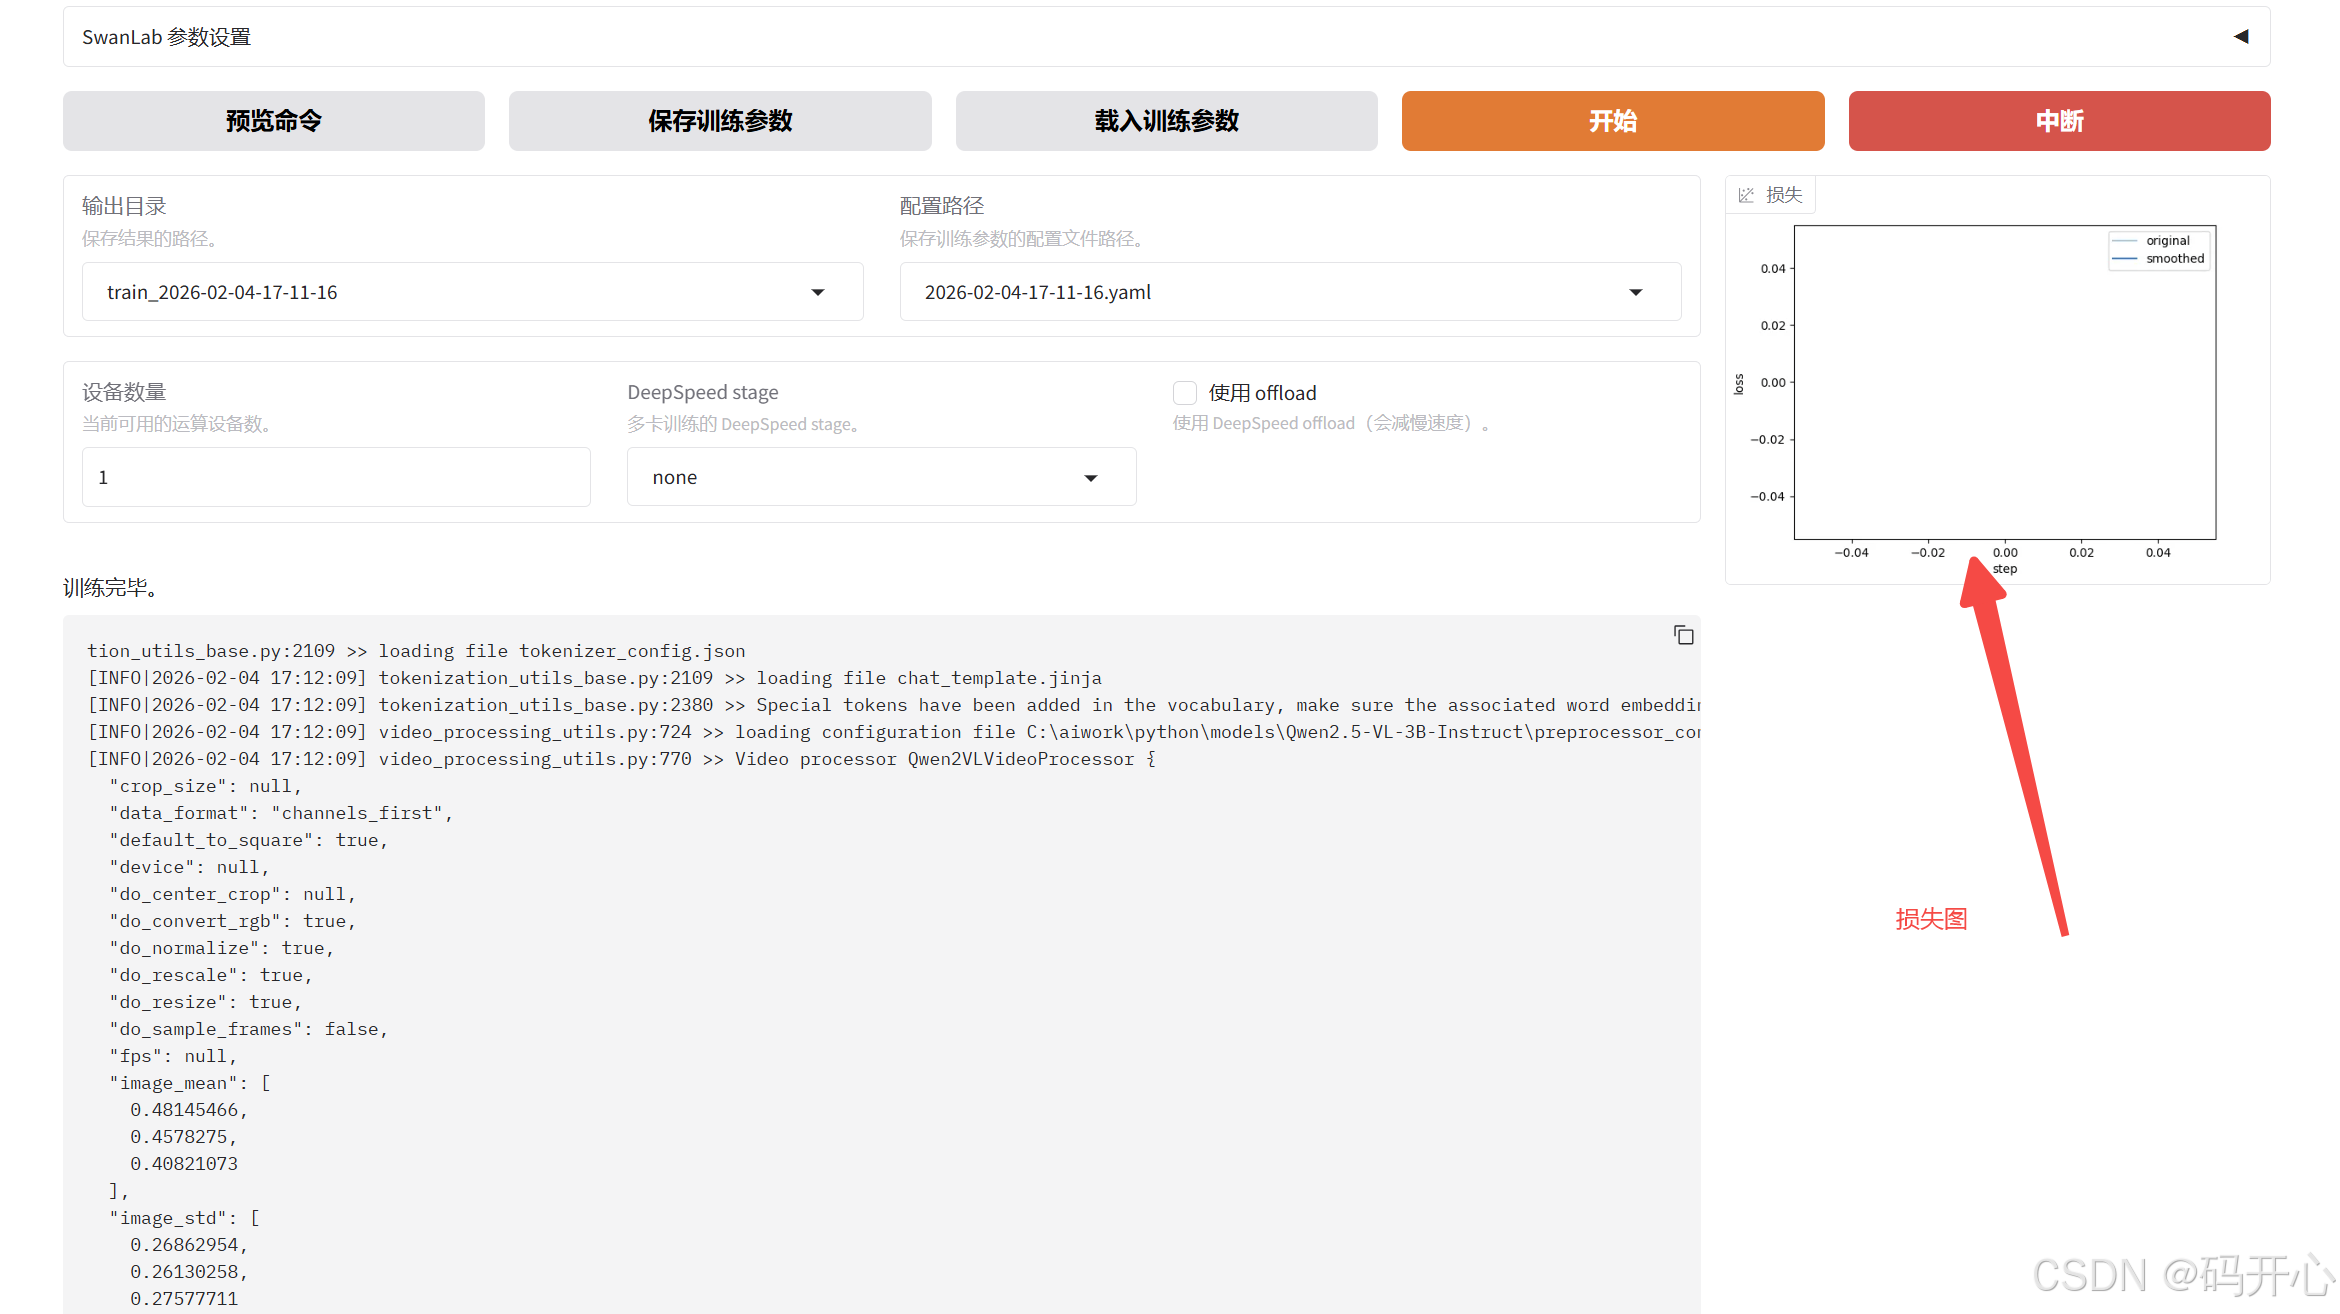Enable the use offload checkbox

point(1185,393)
